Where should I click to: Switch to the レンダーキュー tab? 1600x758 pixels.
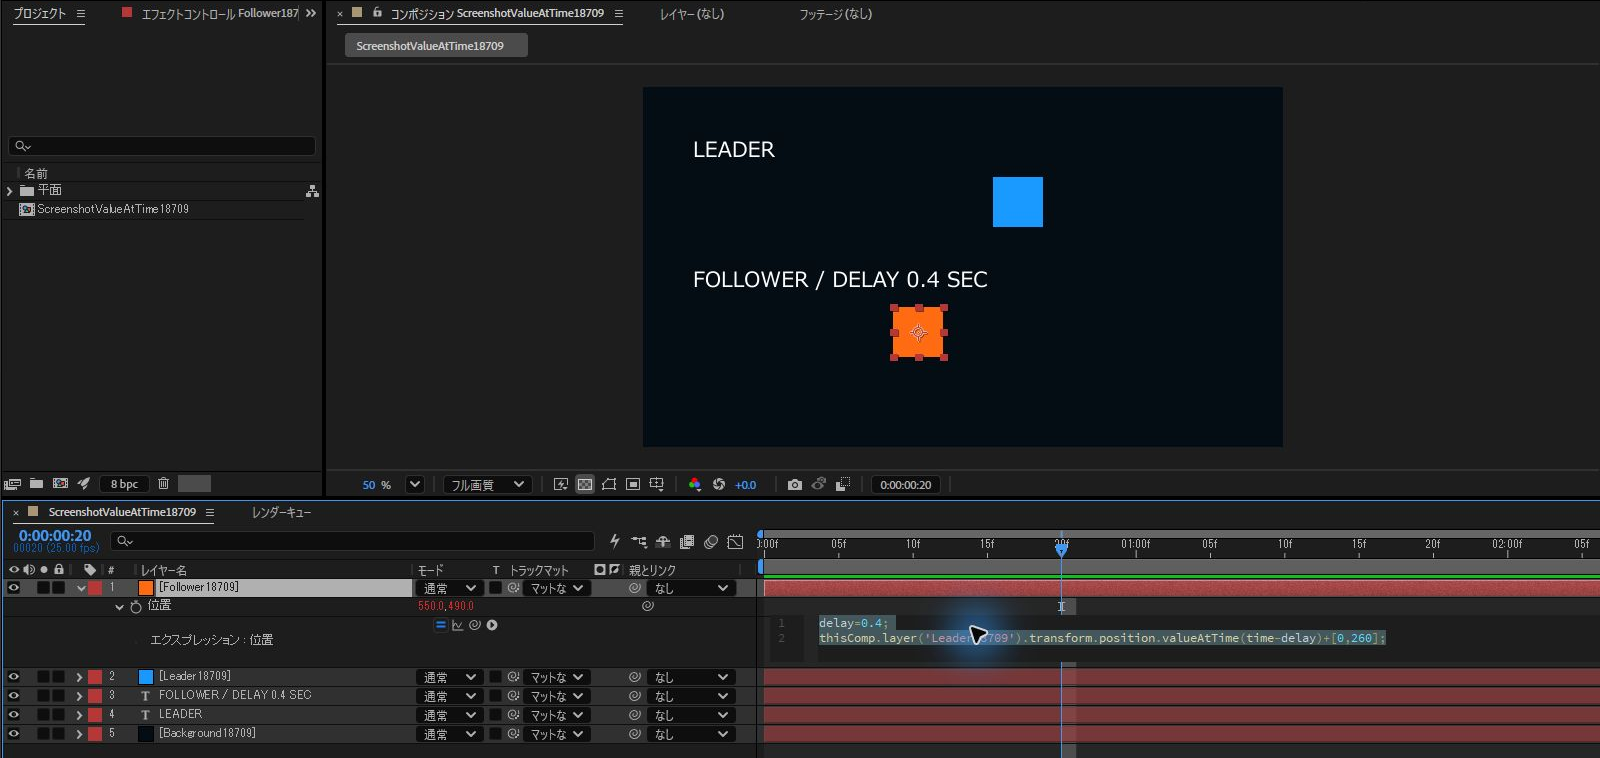point(281,512)
